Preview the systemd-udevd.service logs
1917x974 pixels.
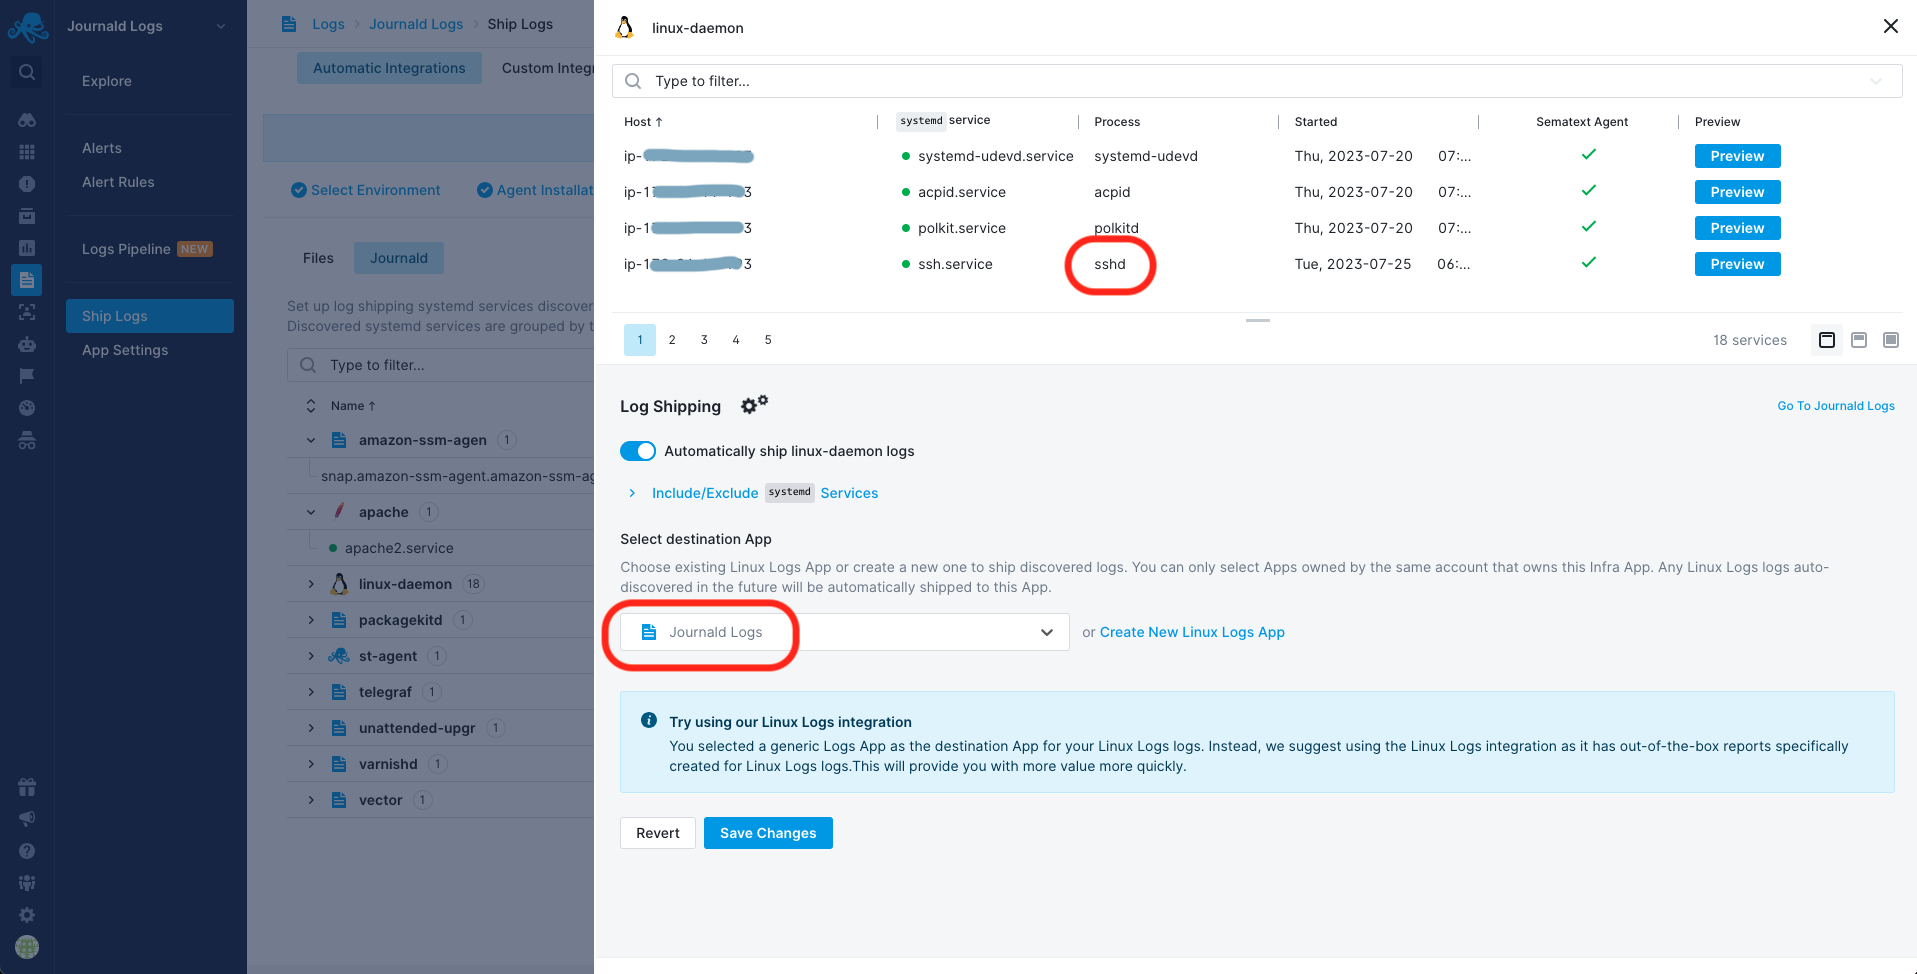1737,156
